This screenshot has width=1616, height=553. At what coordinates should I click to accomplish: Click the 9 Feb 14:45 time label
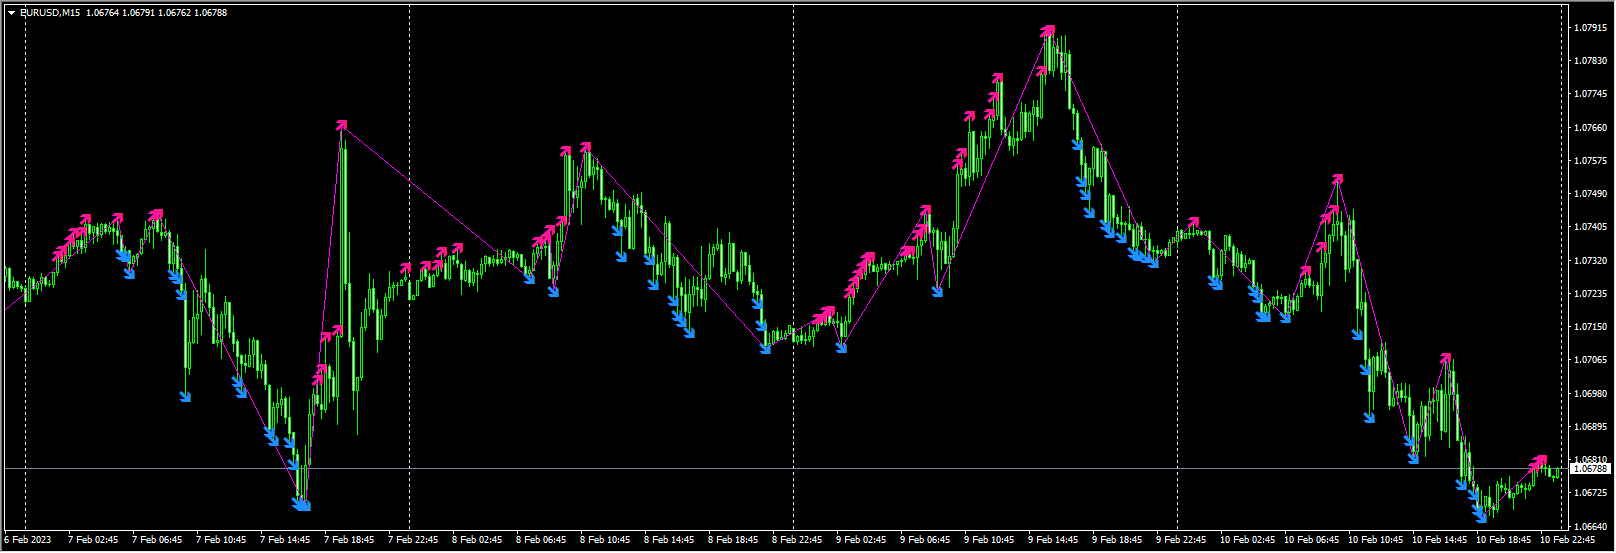coord(1053,540)
